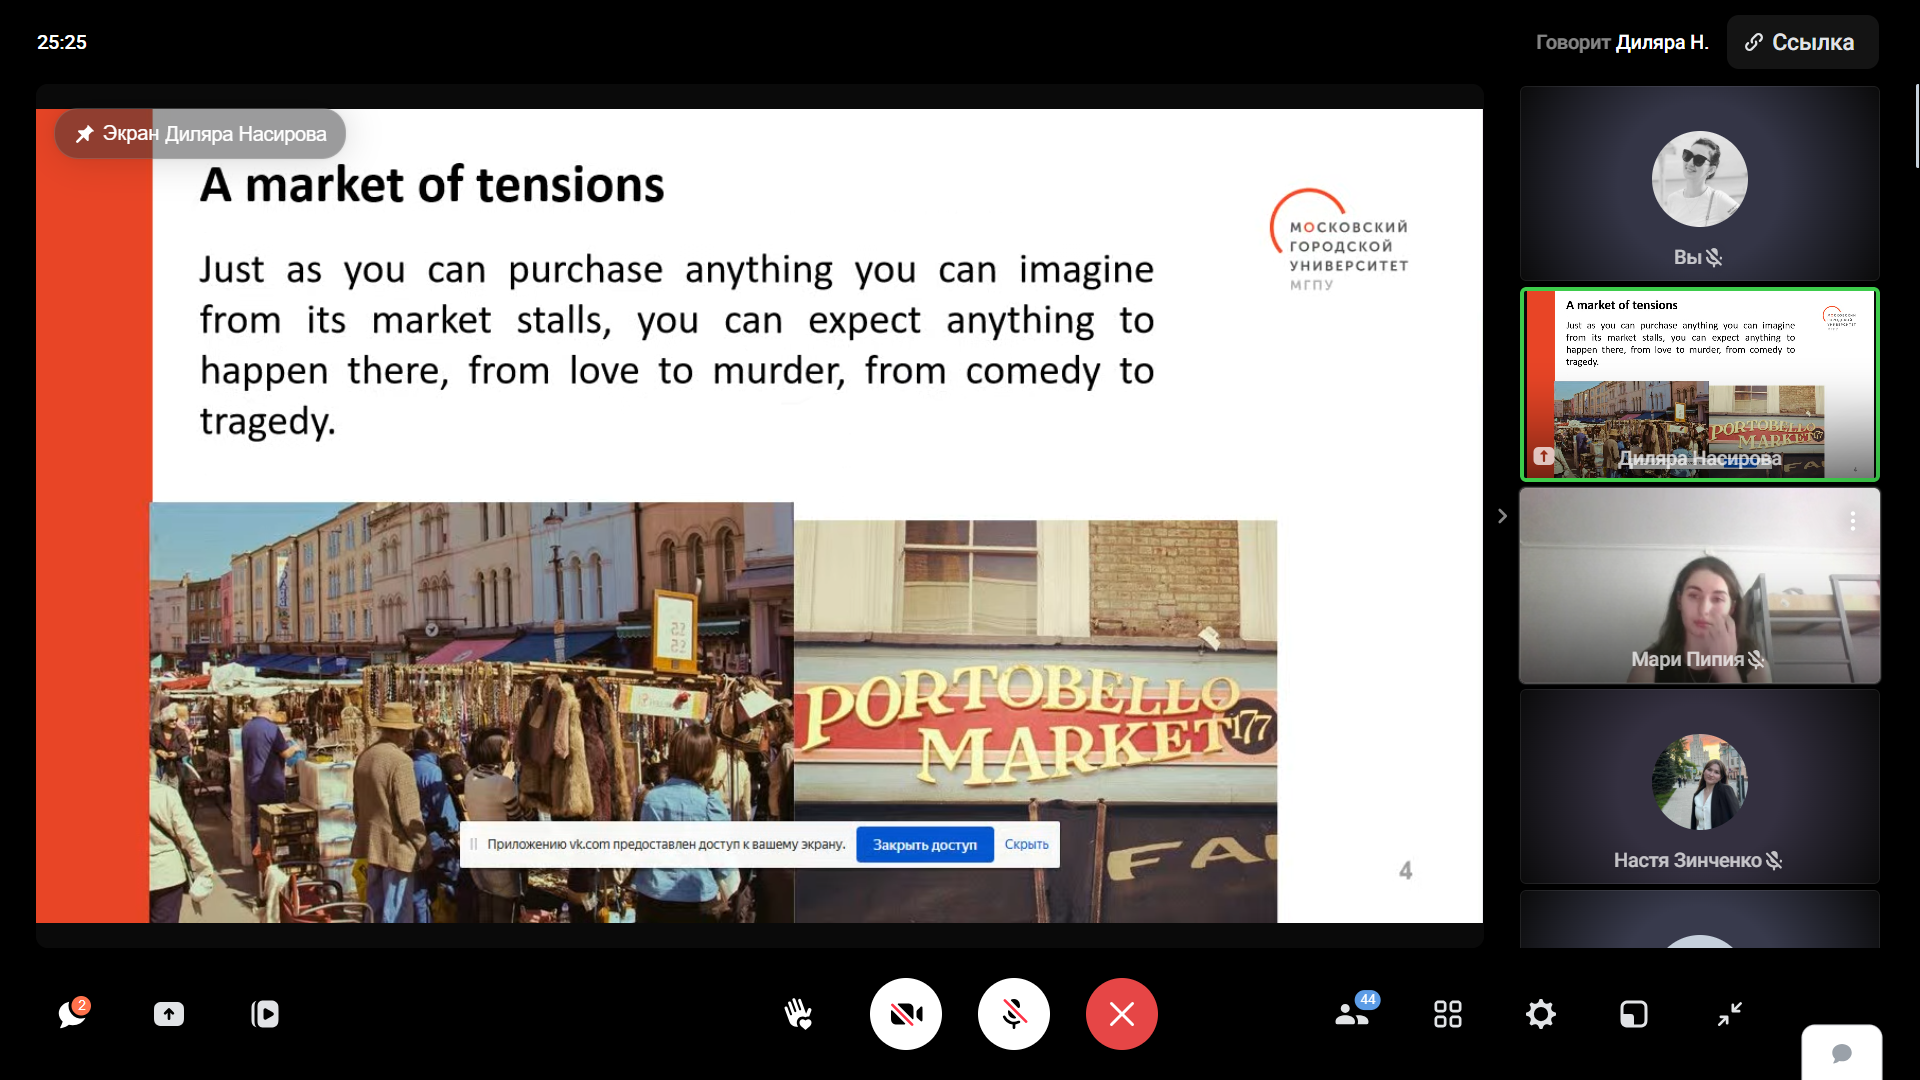Click the speaker label Говорит Диляра Н.

pyautogui.click(x=1622, y=42)
